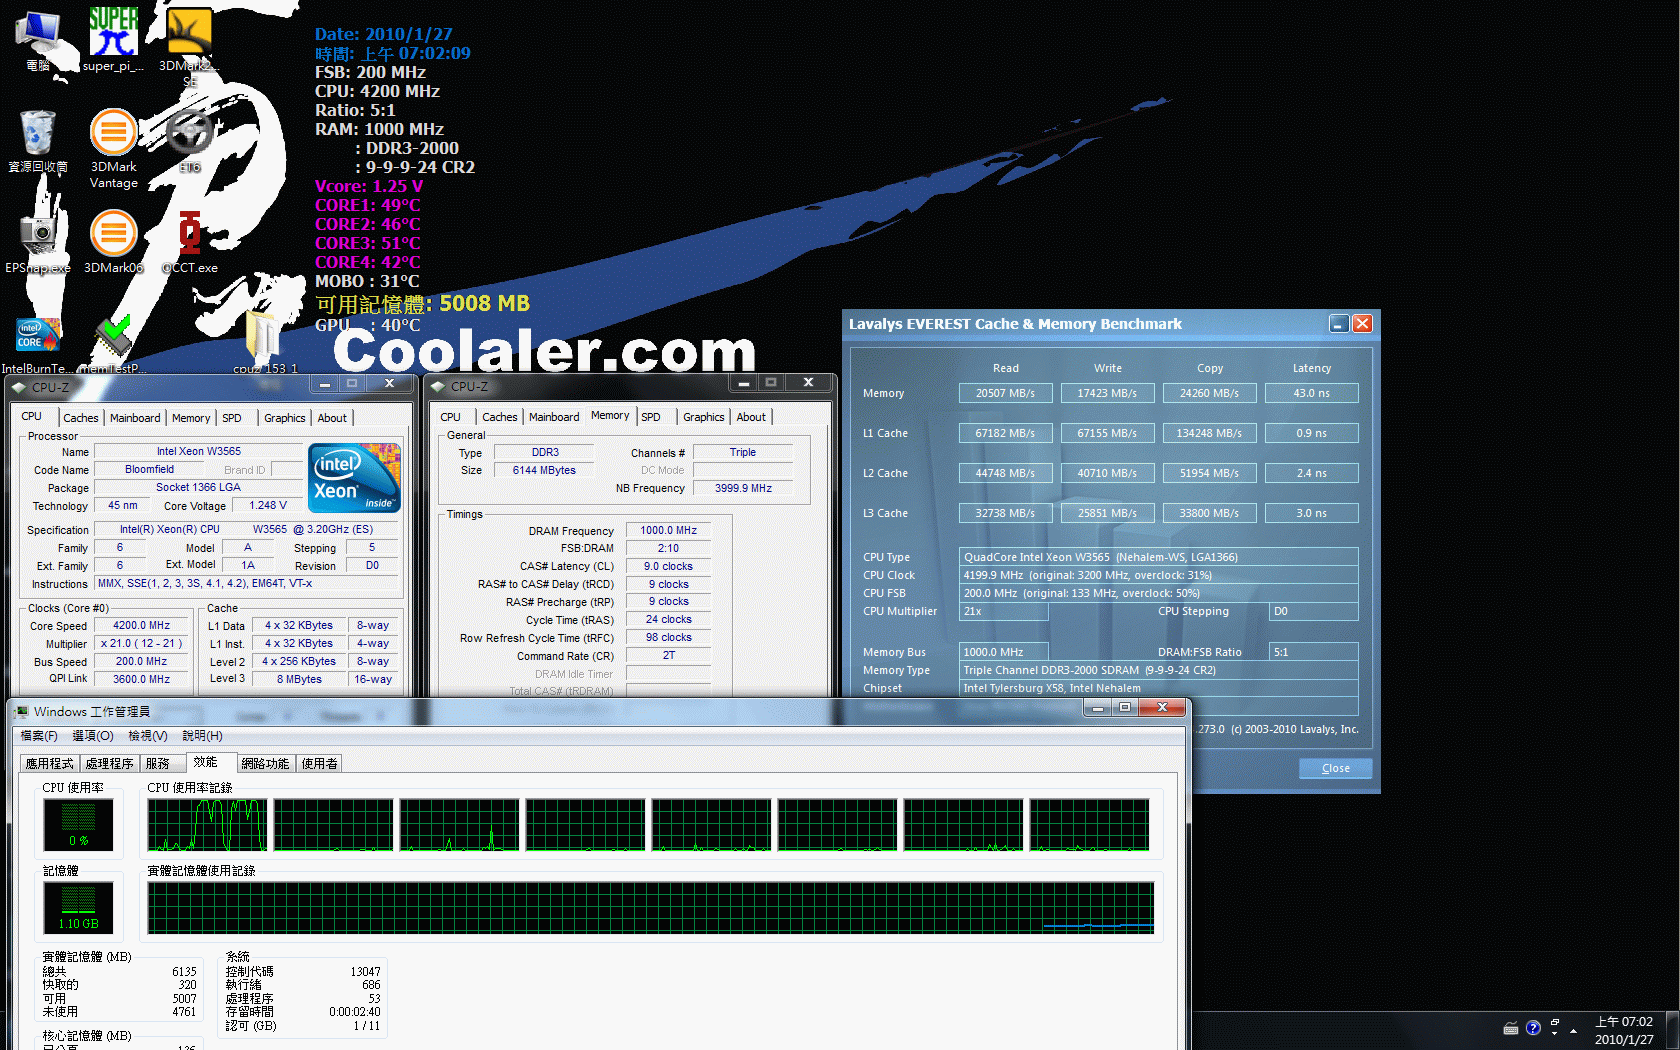Viewport: 1680px width, 1050px height.
Task: Open the 選項(O) menu in Task Manager
Action: (x=93, y=736)
